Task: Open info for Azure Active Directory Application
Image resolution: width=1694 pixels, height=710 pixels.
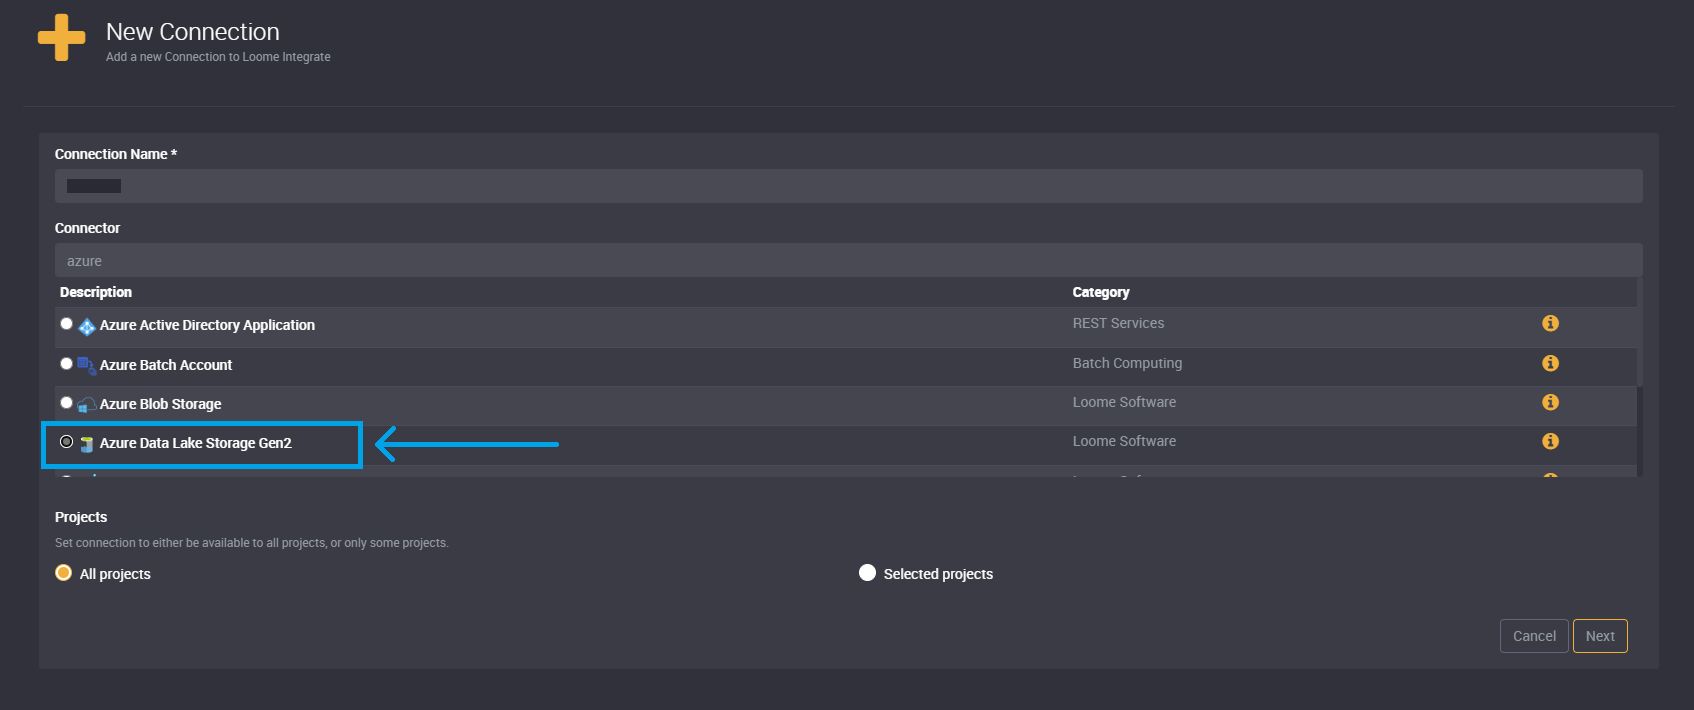Action: [1550, 323]
